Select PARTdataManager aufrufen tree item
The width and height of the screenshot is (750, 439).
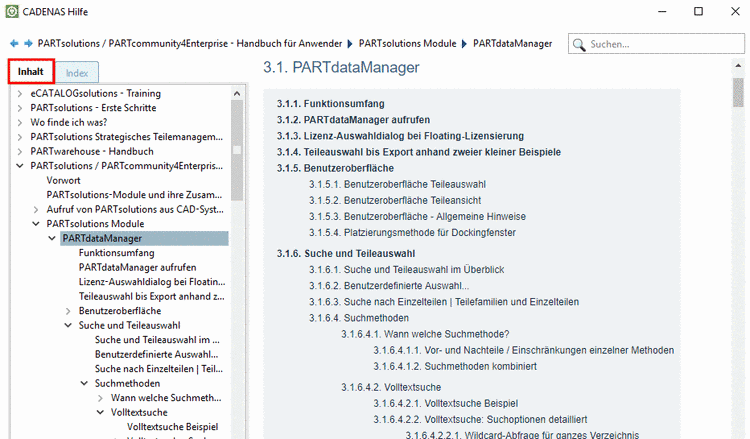pyautogui.click(x=137, y=267)
